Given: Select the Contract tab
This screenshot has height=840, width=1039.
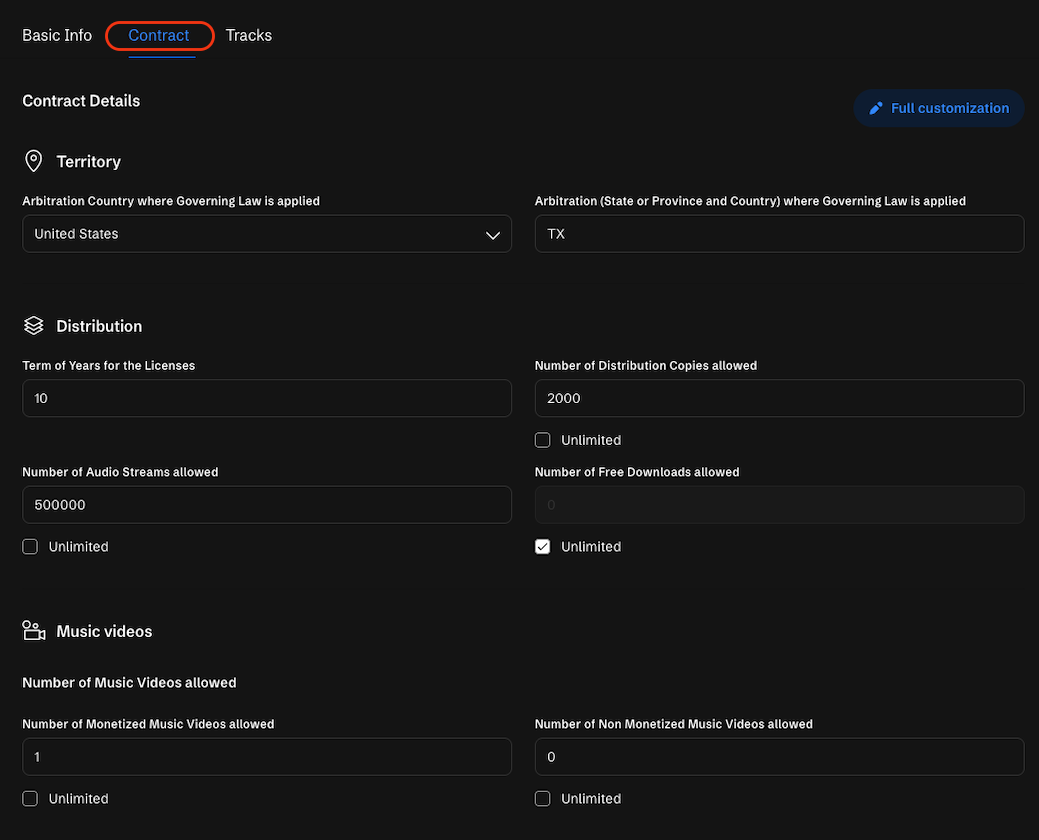Looking at the screenshot, I should [x=159, y=35].
